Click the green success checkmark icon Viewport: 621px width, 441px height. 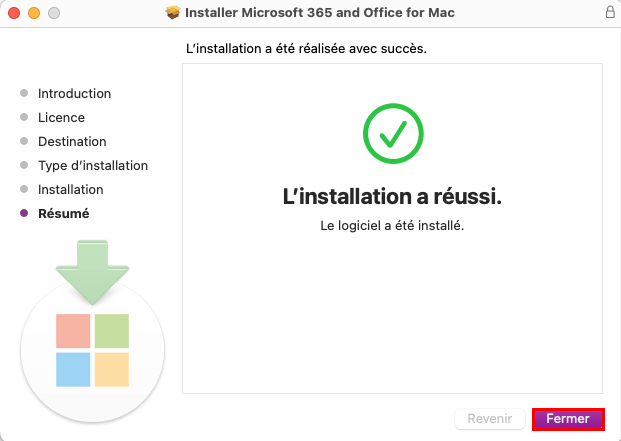point(393,133)
